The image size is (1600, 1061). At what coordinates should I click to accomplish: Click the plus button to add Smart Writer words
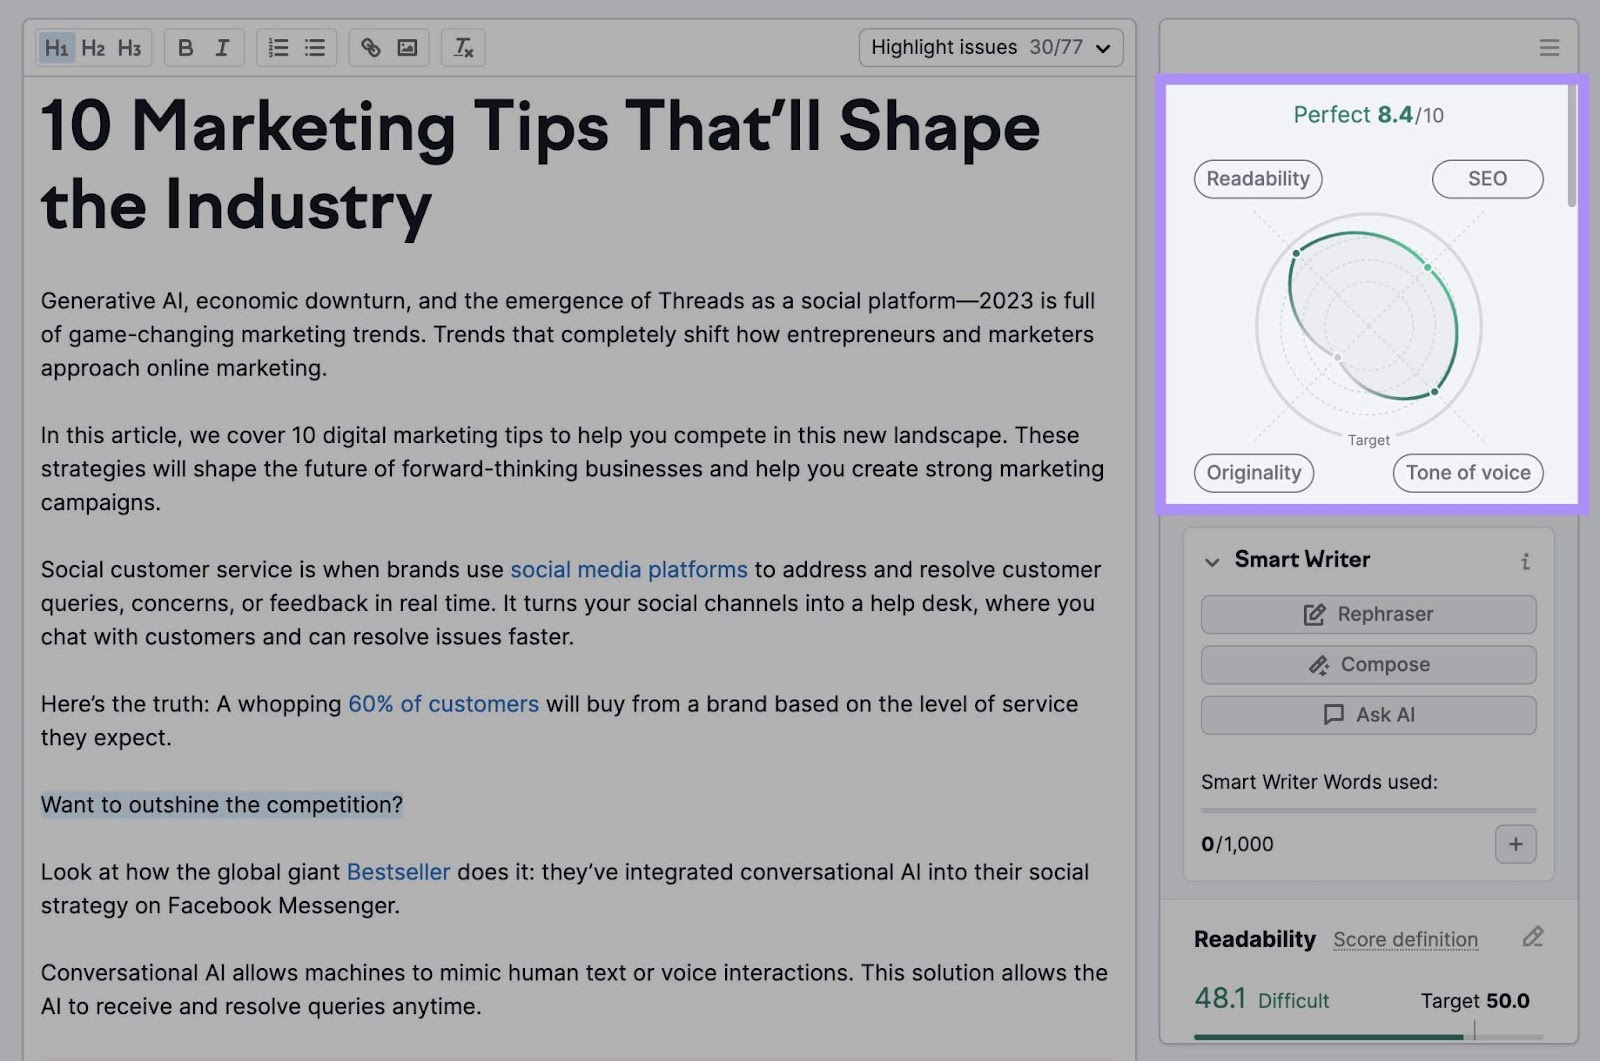[x=1515, y=844]
